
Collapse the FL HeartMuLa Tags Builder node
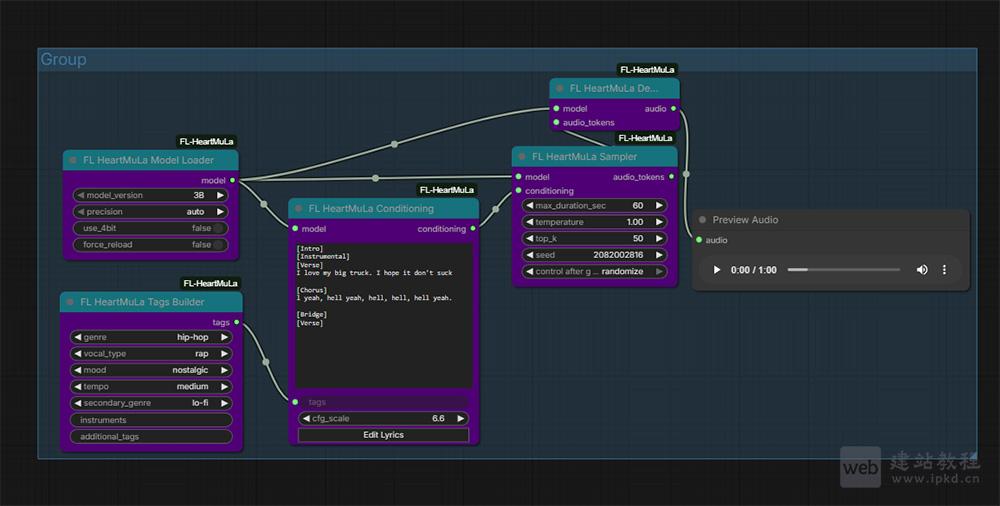pos(70,302)
